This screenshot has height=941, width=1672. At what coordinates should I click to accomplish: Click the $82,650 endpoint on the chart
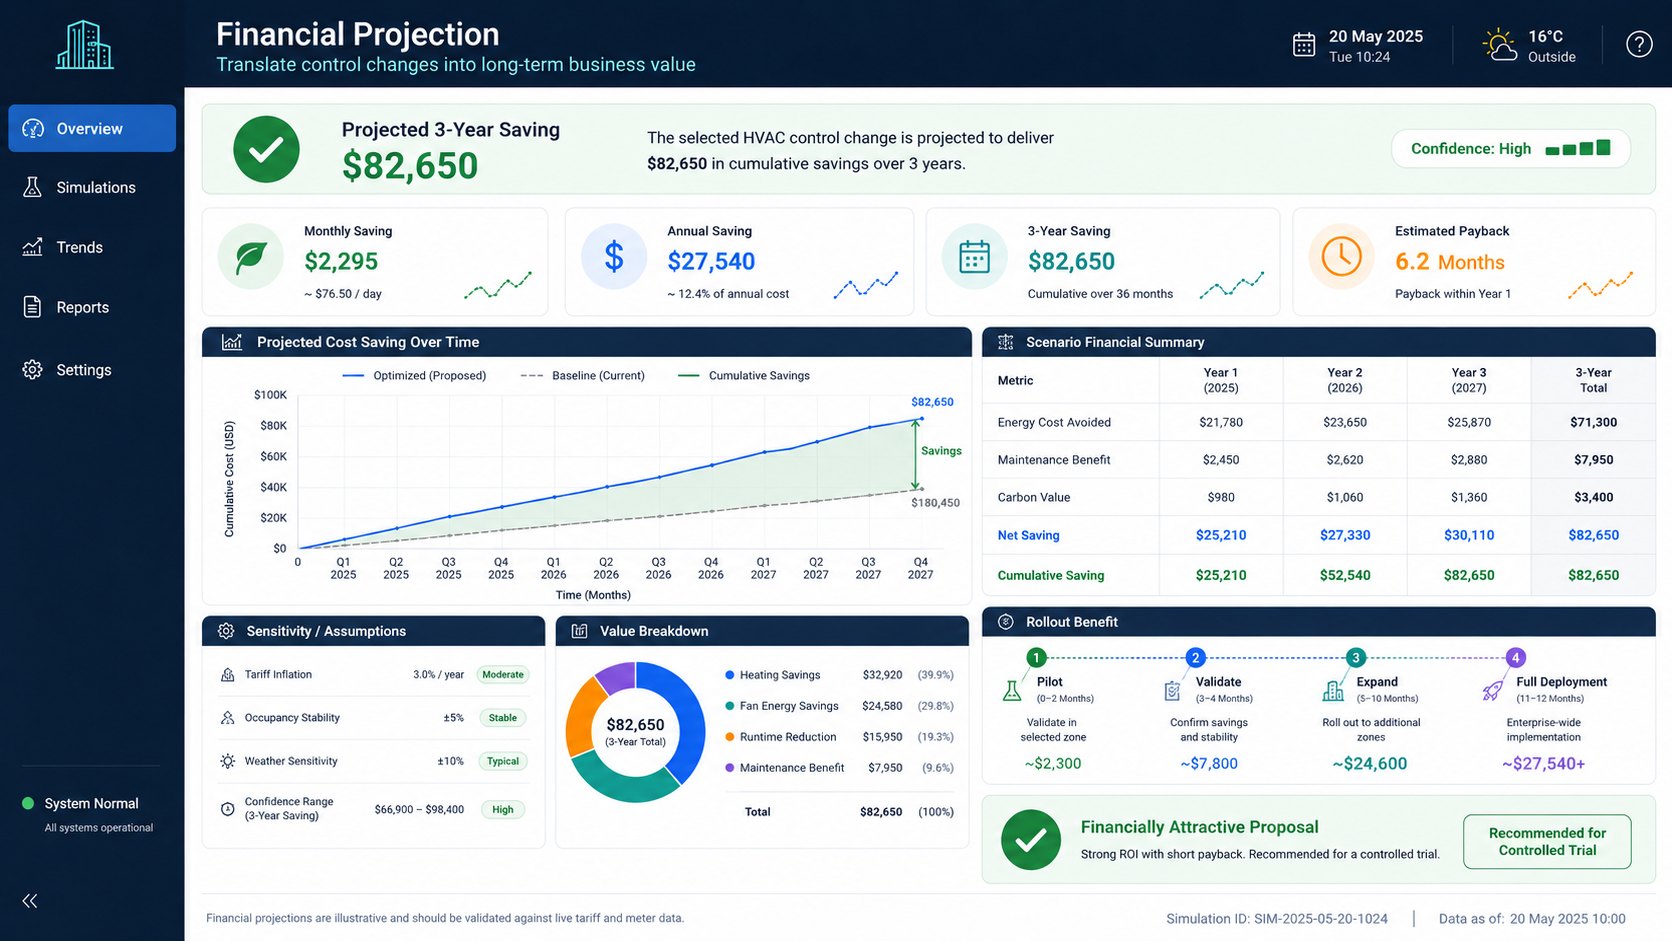(x=921, y=418)
